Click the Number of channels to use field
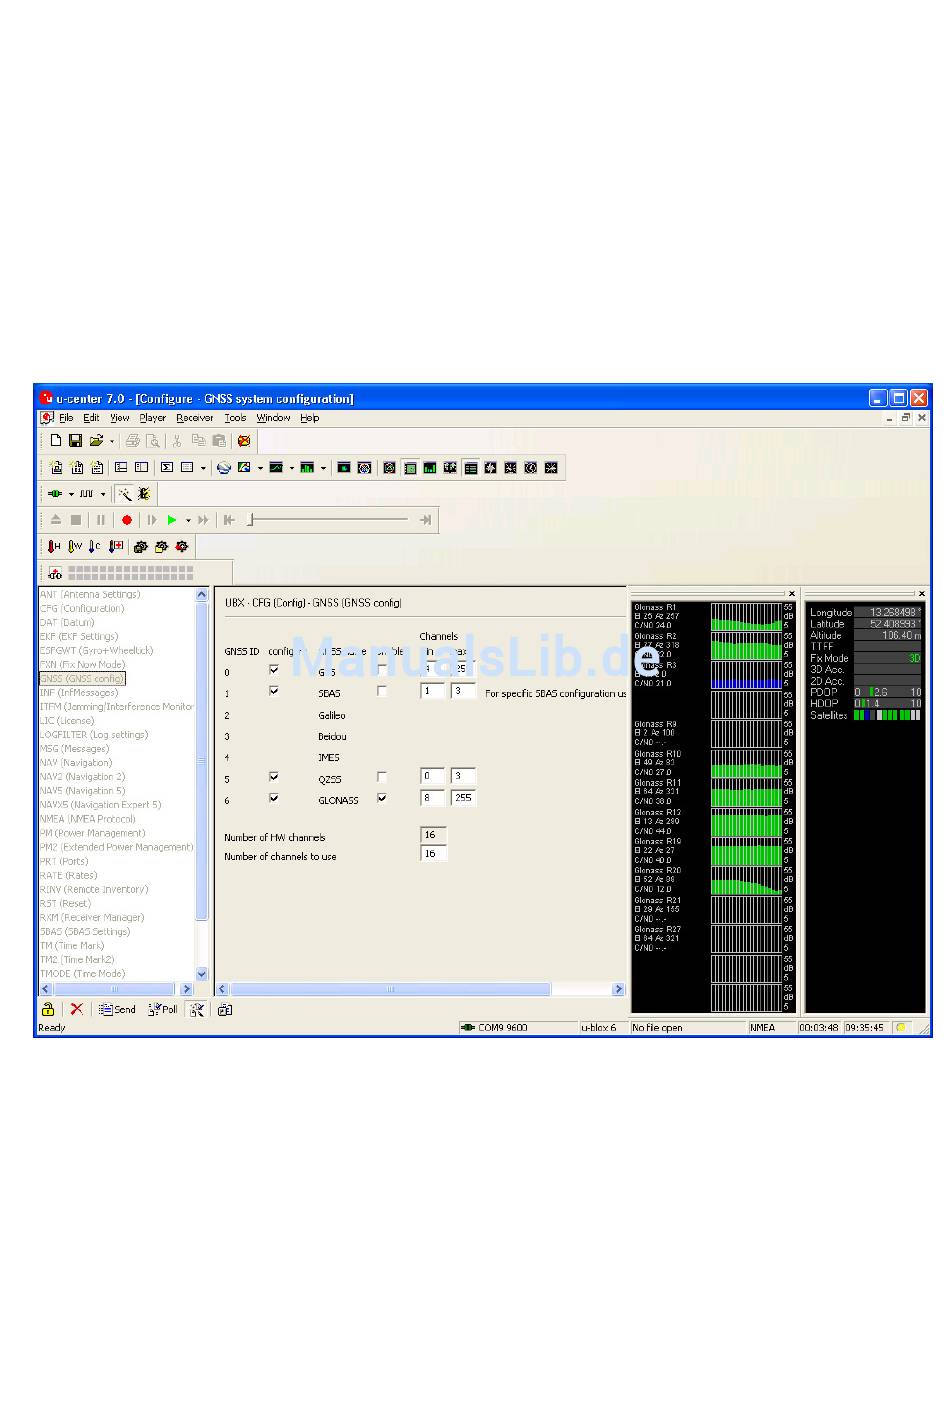This screenshot has width=950, height=1420. click(433, 854)
